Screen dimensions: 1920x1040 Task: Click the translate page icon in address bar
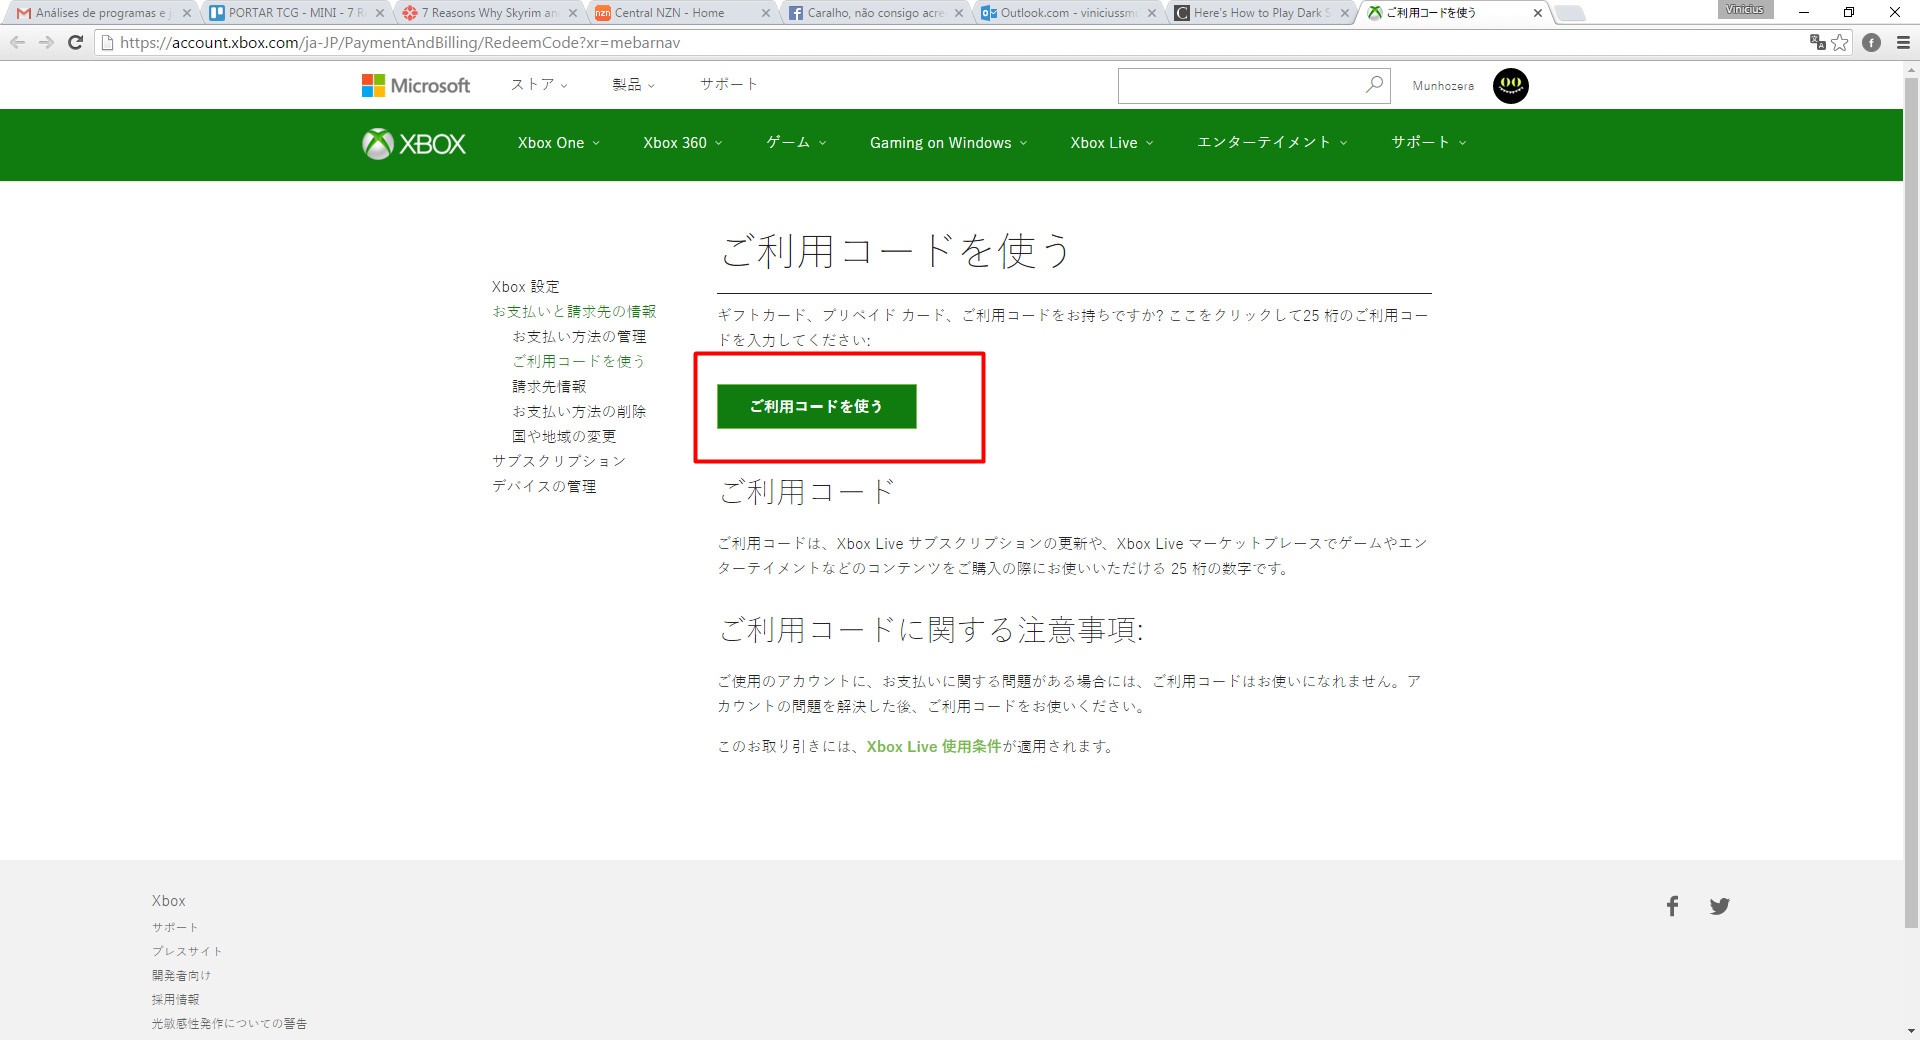(1817, 42)
